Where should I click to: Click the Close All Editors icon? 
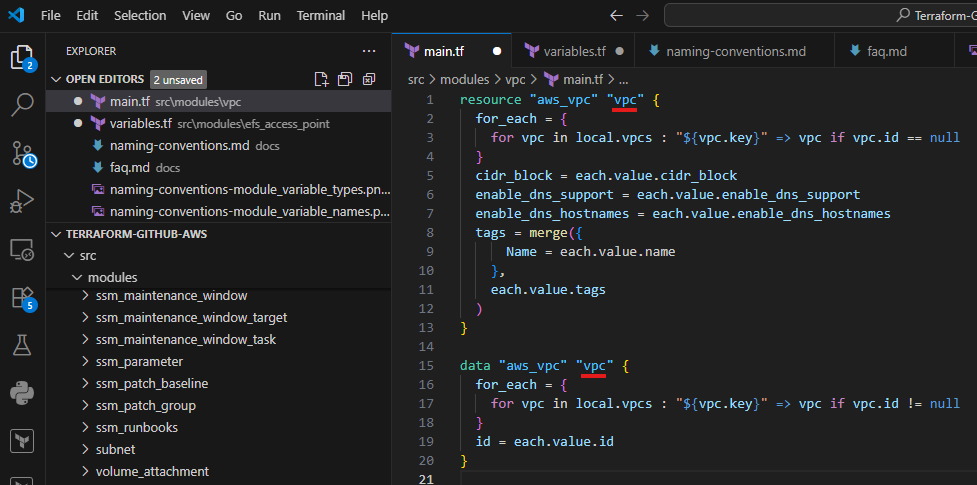pyautogui.click(x=369, y=79)
